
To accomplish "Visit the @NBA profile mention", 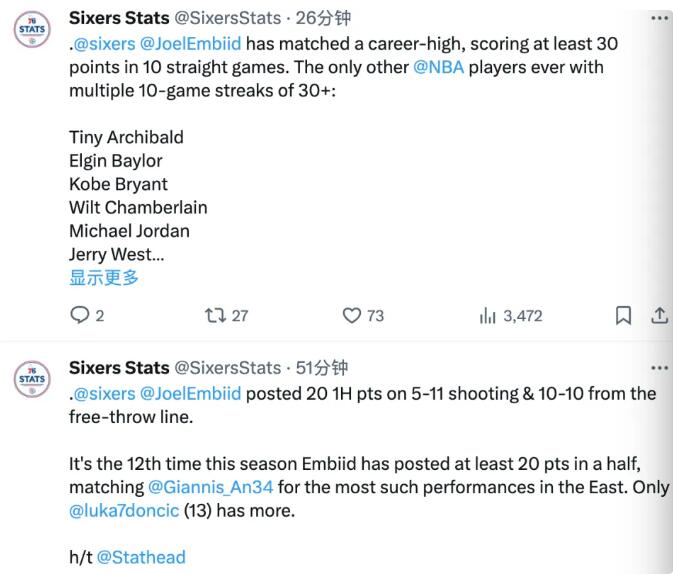I will [x=430, y=67].
